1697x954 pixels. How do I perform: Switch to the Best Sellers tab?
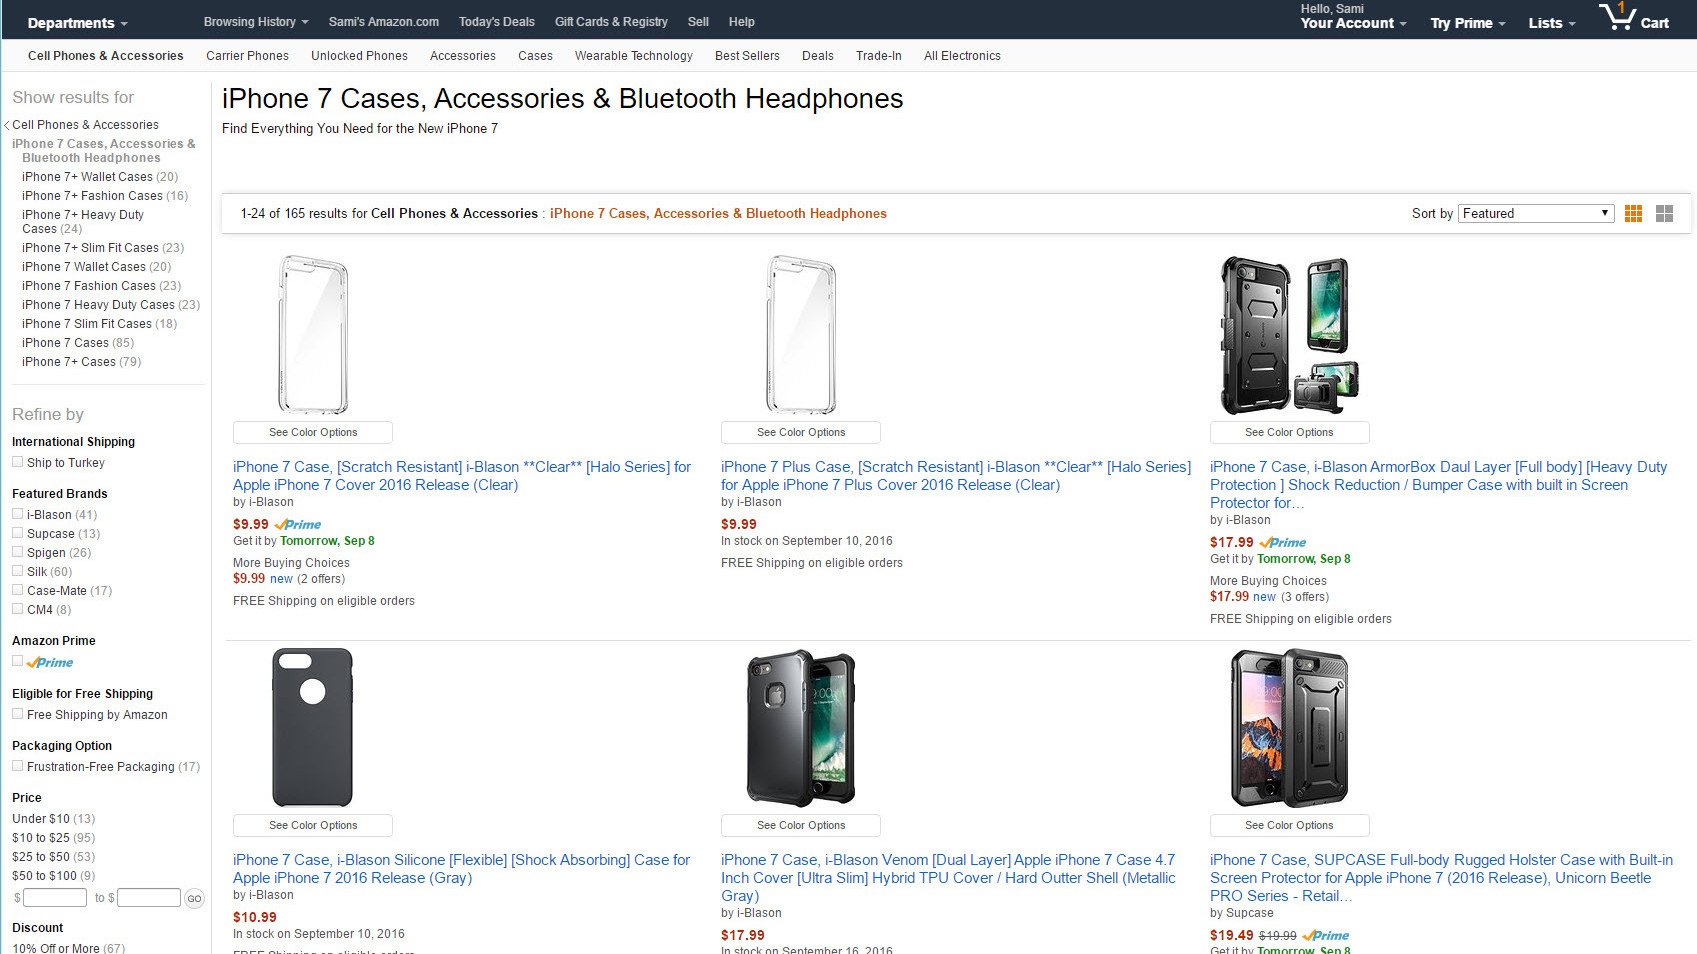click(746, 56)
